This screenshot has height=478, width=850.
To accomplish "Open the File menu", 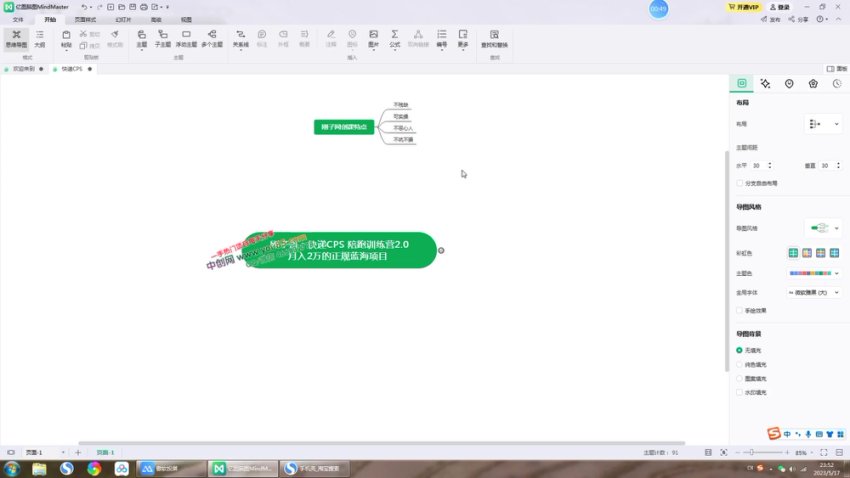I will click(x=18, y=20).
